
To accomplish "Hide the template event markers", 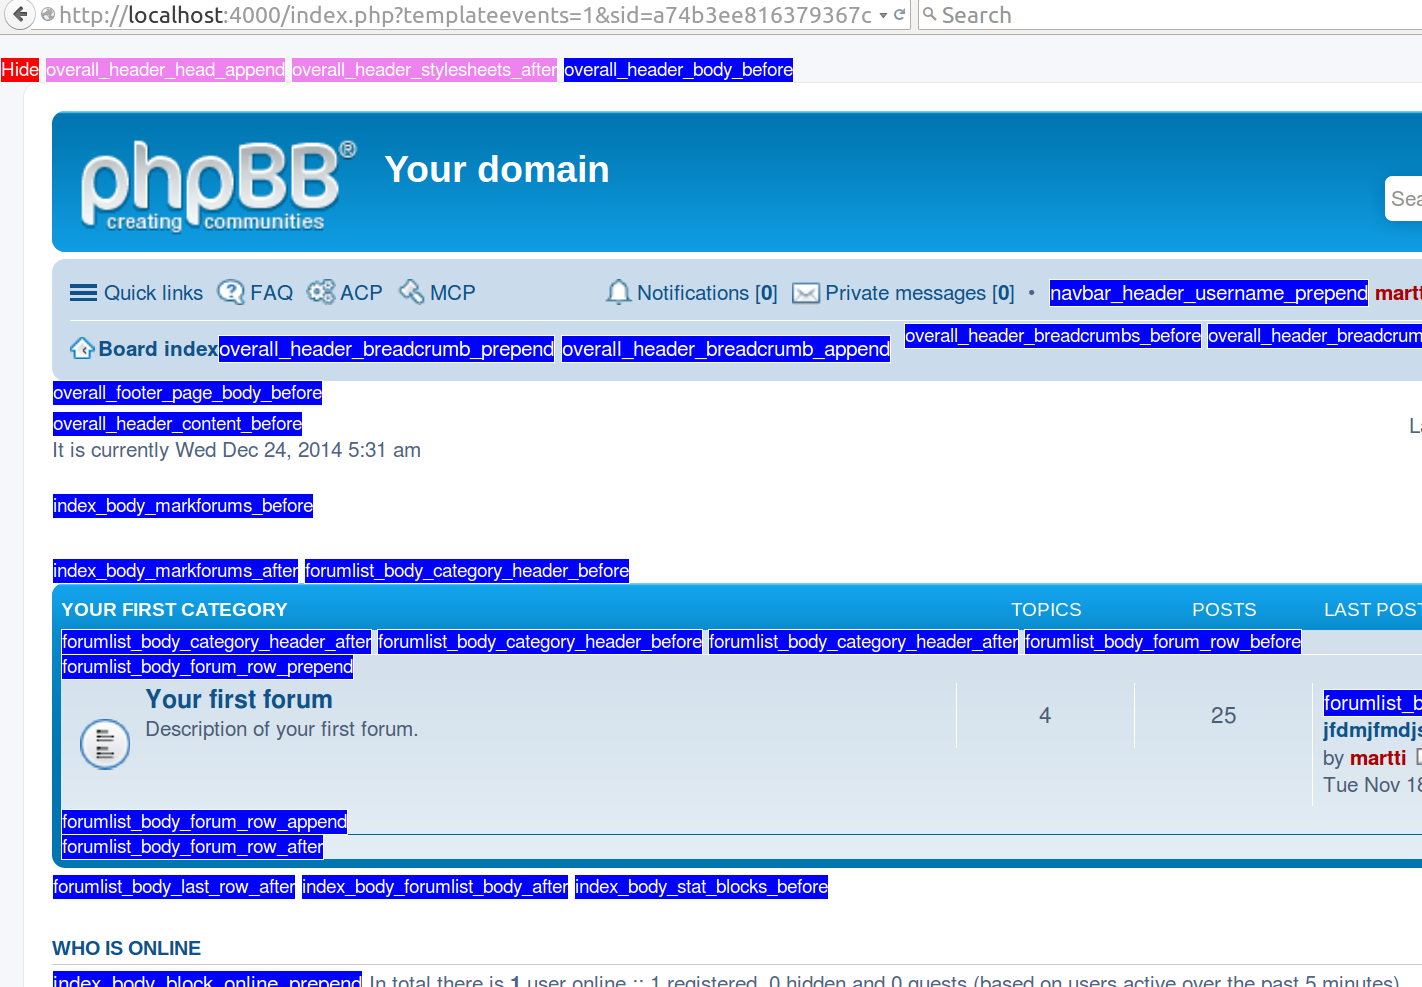I will click(20, 70).
